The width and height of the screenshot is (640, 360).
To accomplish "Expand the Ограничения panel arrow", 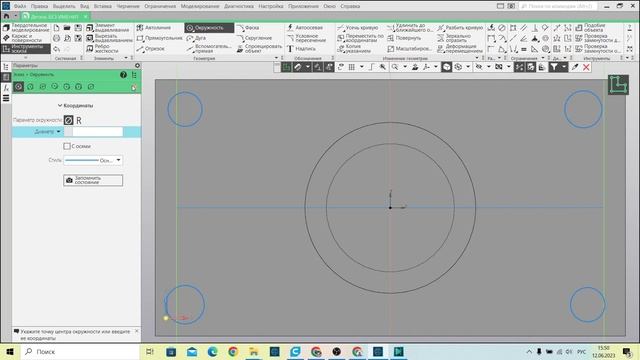I will pos(542,58).
